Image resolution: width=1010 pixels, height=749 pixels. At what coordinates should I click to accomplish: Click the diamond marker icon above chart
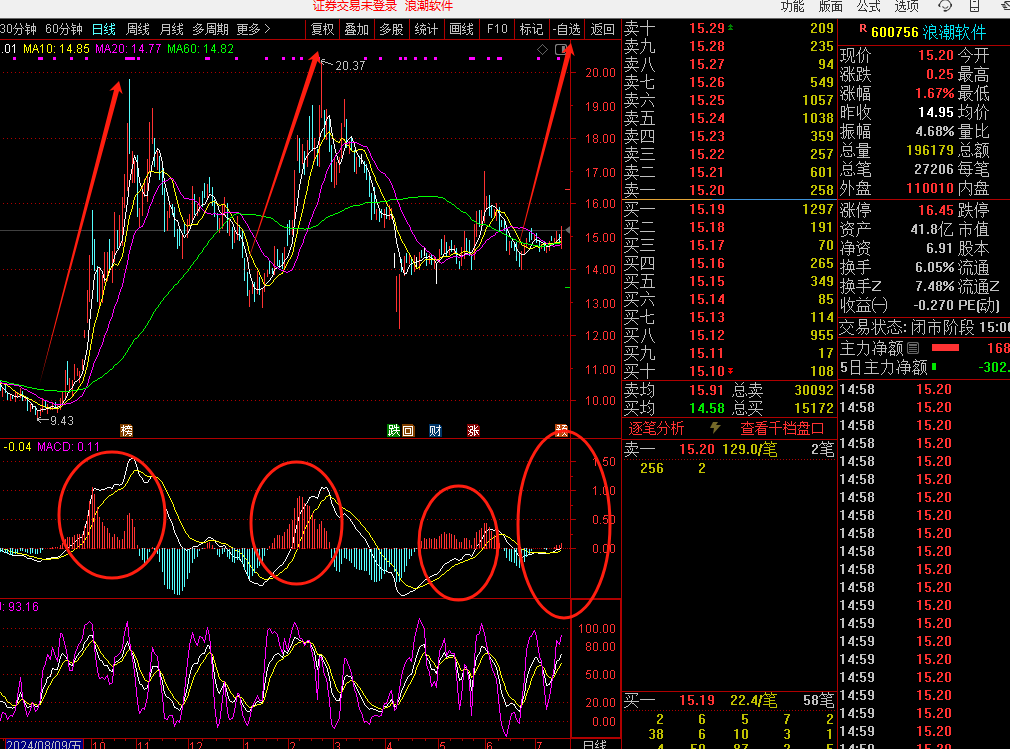[x=542, y=50]
